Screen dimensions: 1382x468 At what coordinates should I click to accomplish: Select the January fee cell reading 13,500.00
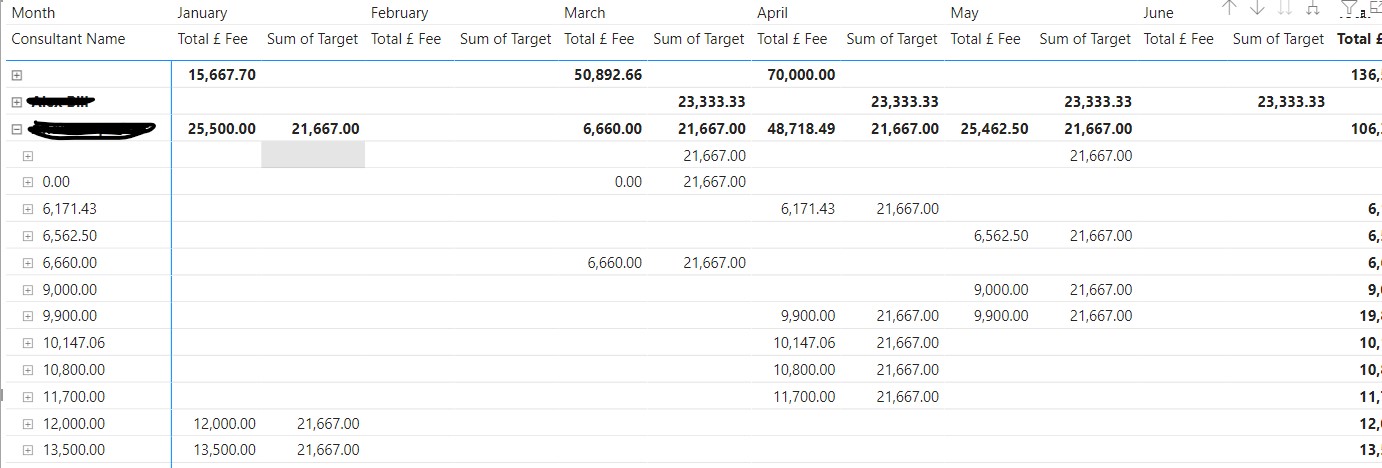click(224, 450)
